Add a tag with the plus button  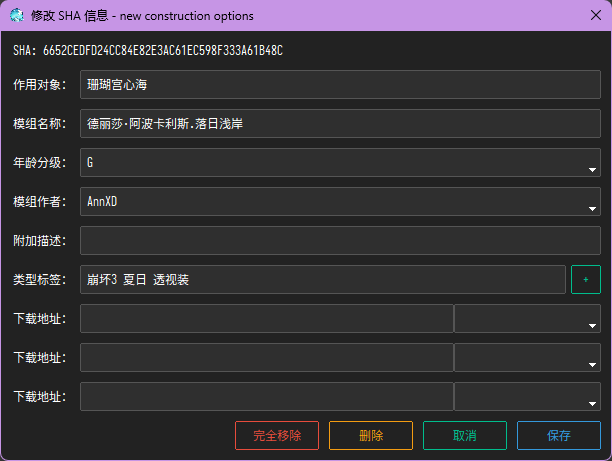[x=585, y=279]
